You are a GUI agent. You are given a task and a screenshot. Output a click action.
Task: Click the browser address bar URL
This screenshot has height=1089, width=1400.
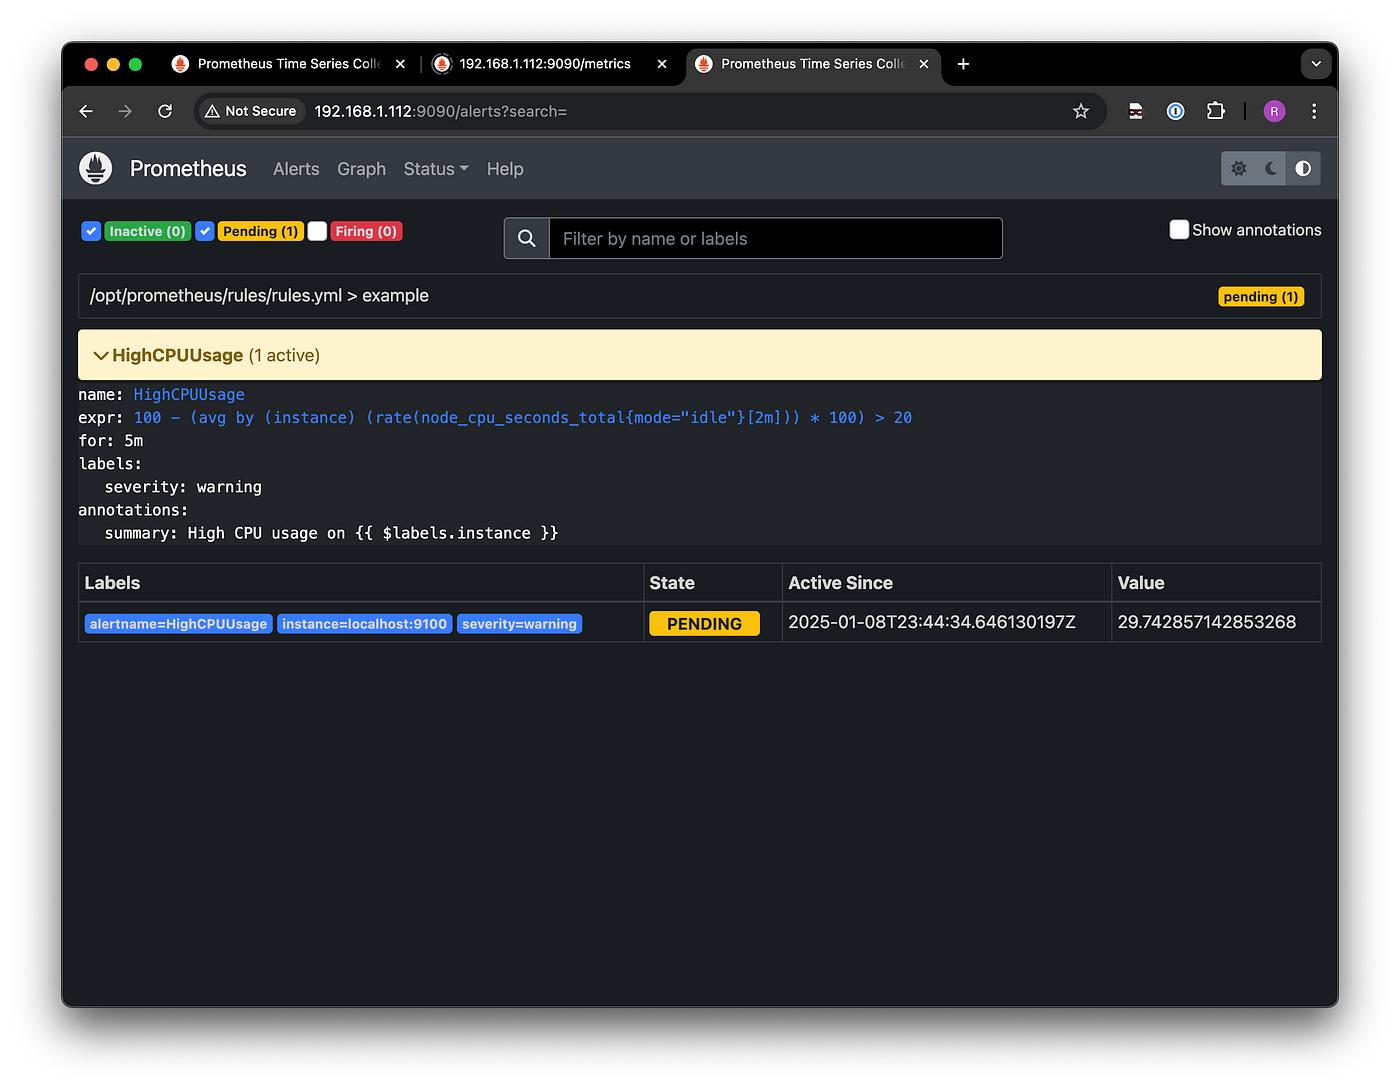coord(440,111)
